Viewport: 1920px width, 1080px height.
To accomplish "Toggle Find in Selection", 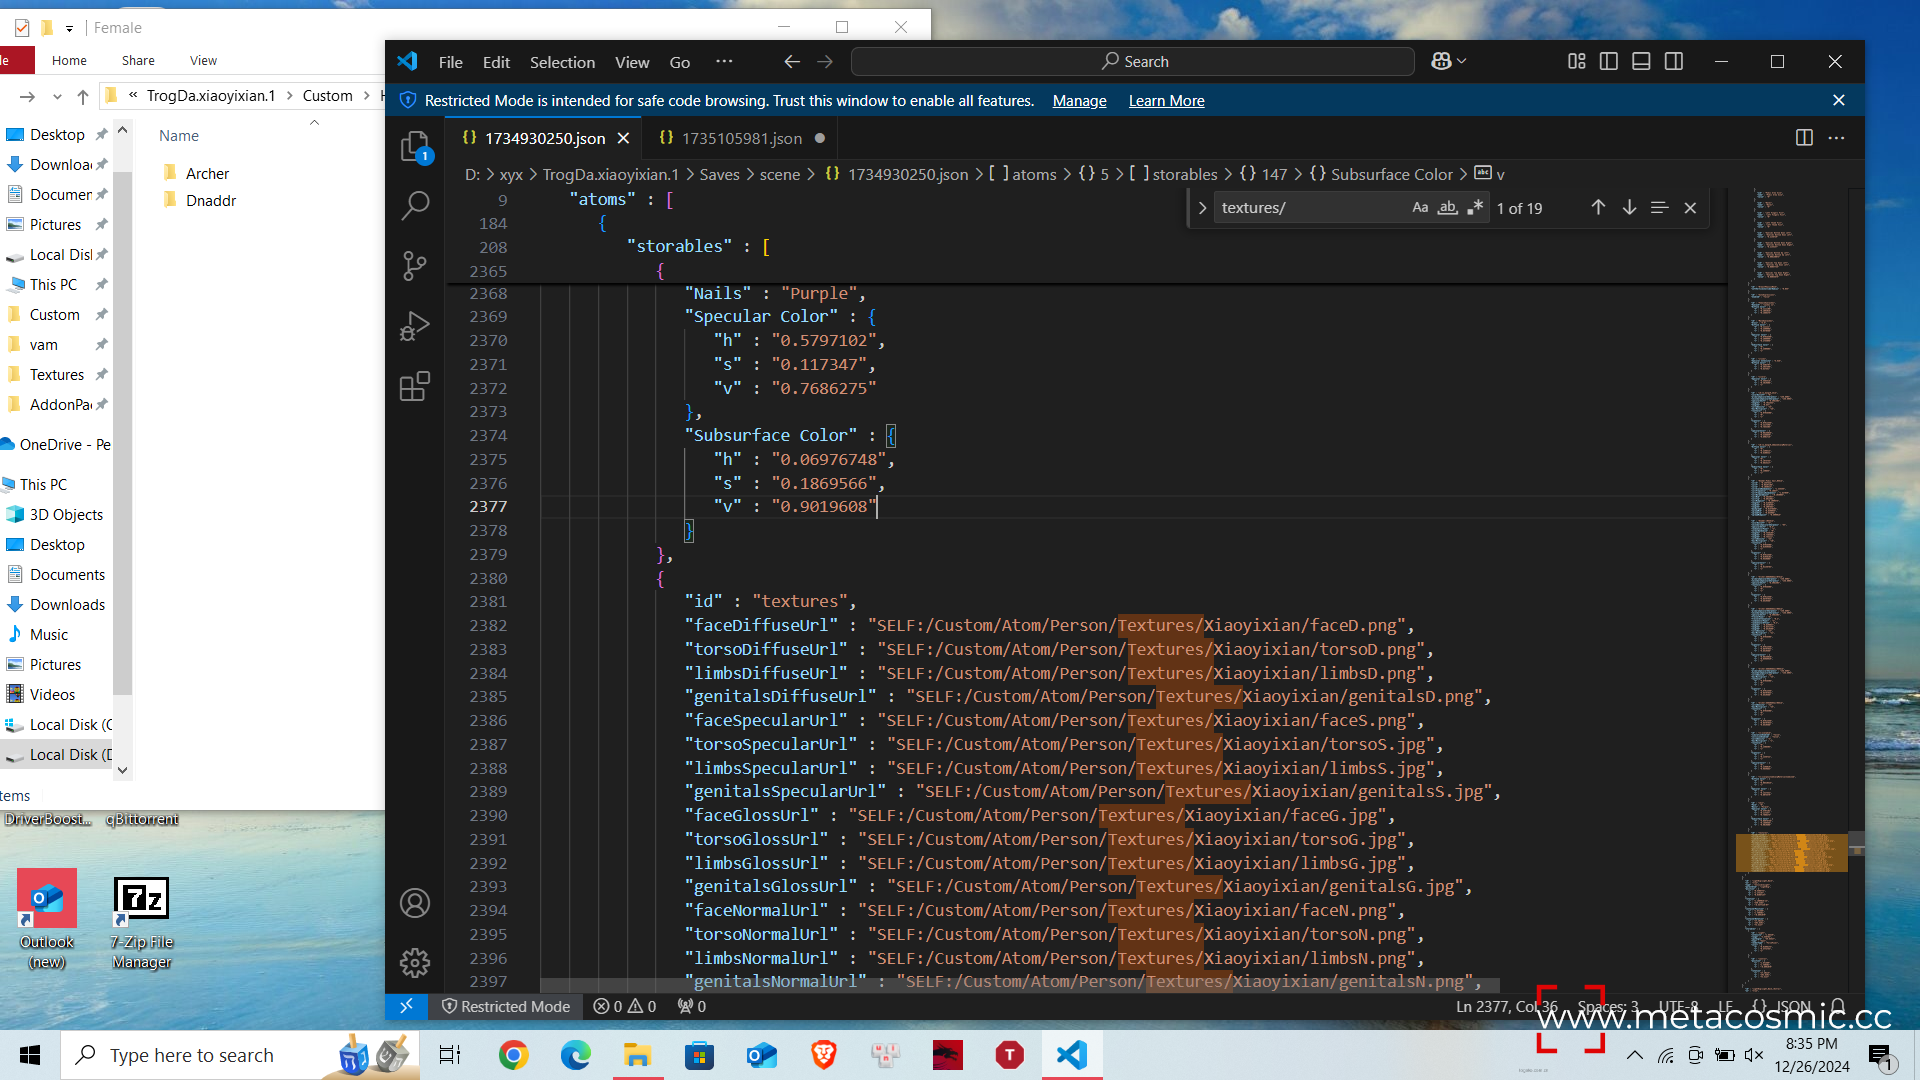I will pyautogui.click(x=1659, y=208).
